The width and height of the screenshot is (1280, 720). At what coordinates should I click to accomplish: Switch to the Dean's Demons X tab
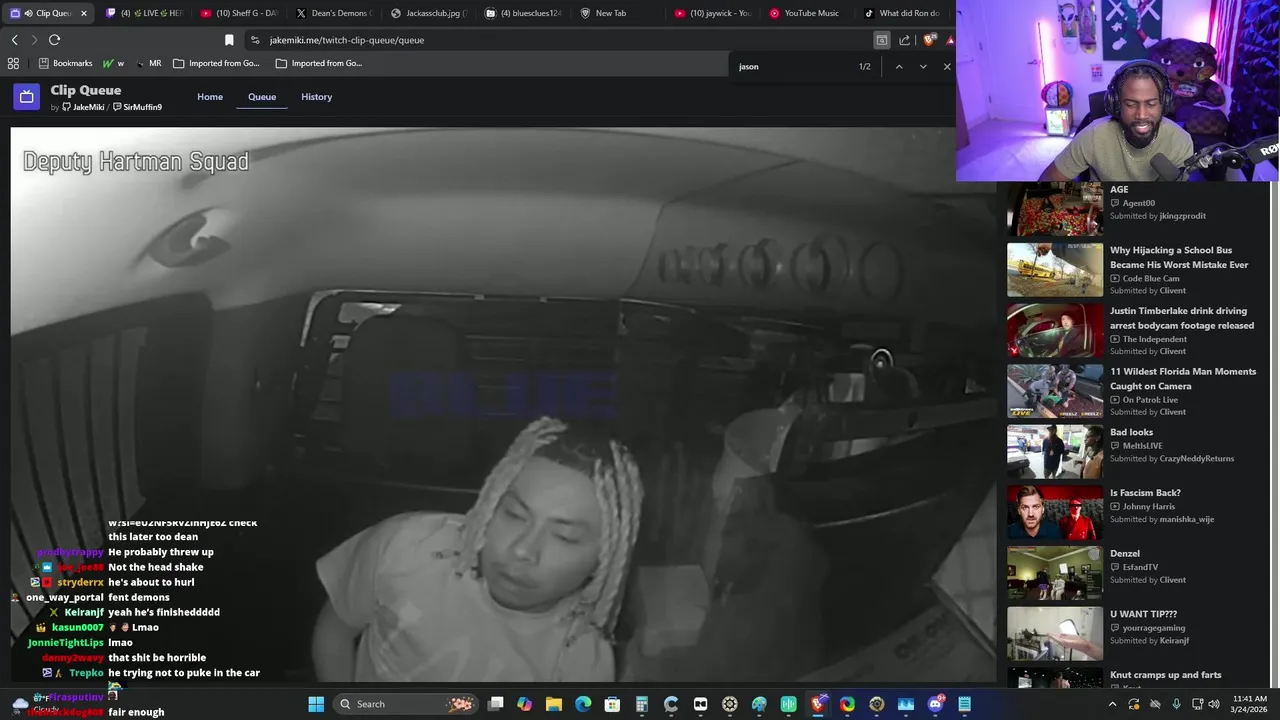pyautogui.click(x=335, y=13)
